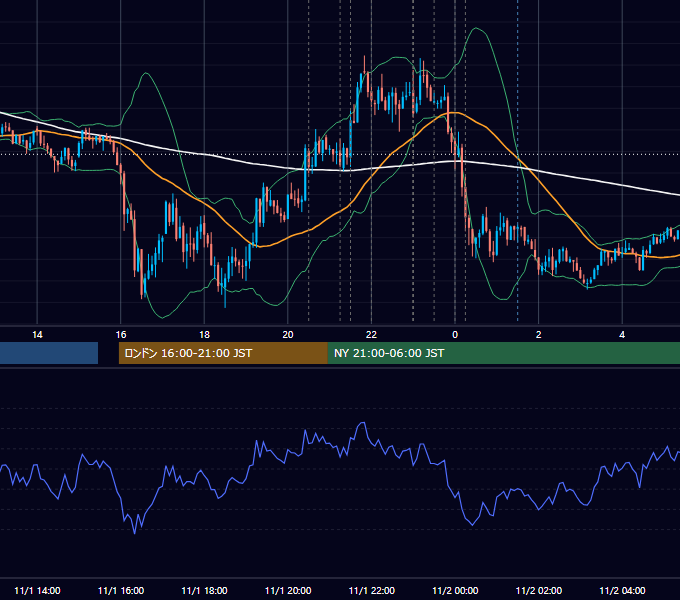Click the 11/1 16:00 label on indicator axis
680x600 pixels.
point(121,590)
